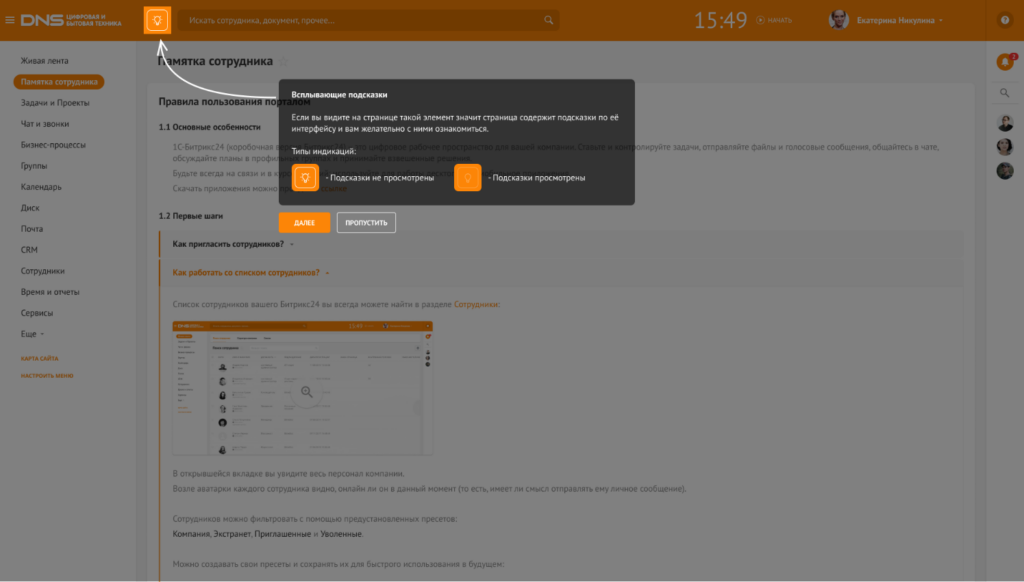Open the Екатерина Никулина user dropdown
Image resolution: width=1024 pixels, height=582 pixels.
coord(900,20)
